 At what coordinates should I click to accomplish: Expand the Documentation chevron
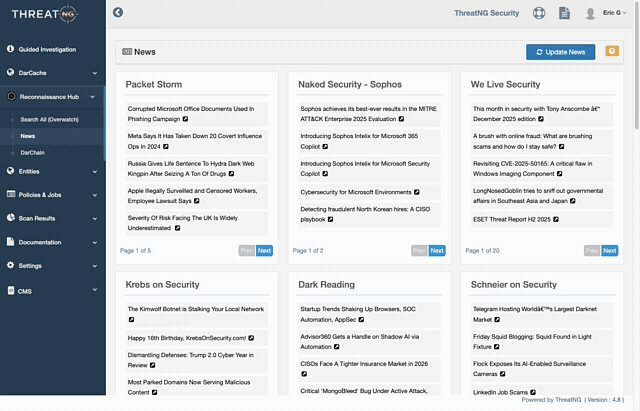click(95, 242)
